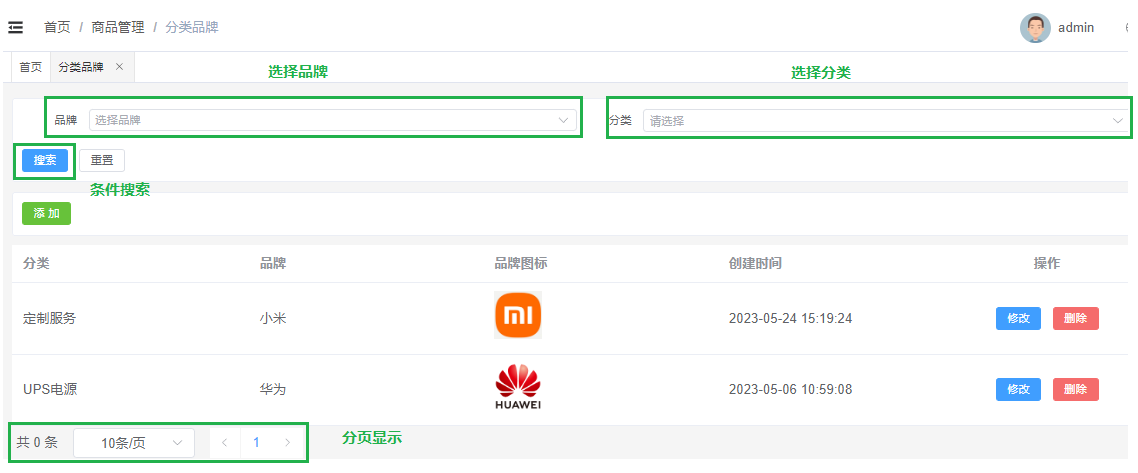
Task: Toggle the sidebar hamburger menu icon
Action: pos(15,27)
